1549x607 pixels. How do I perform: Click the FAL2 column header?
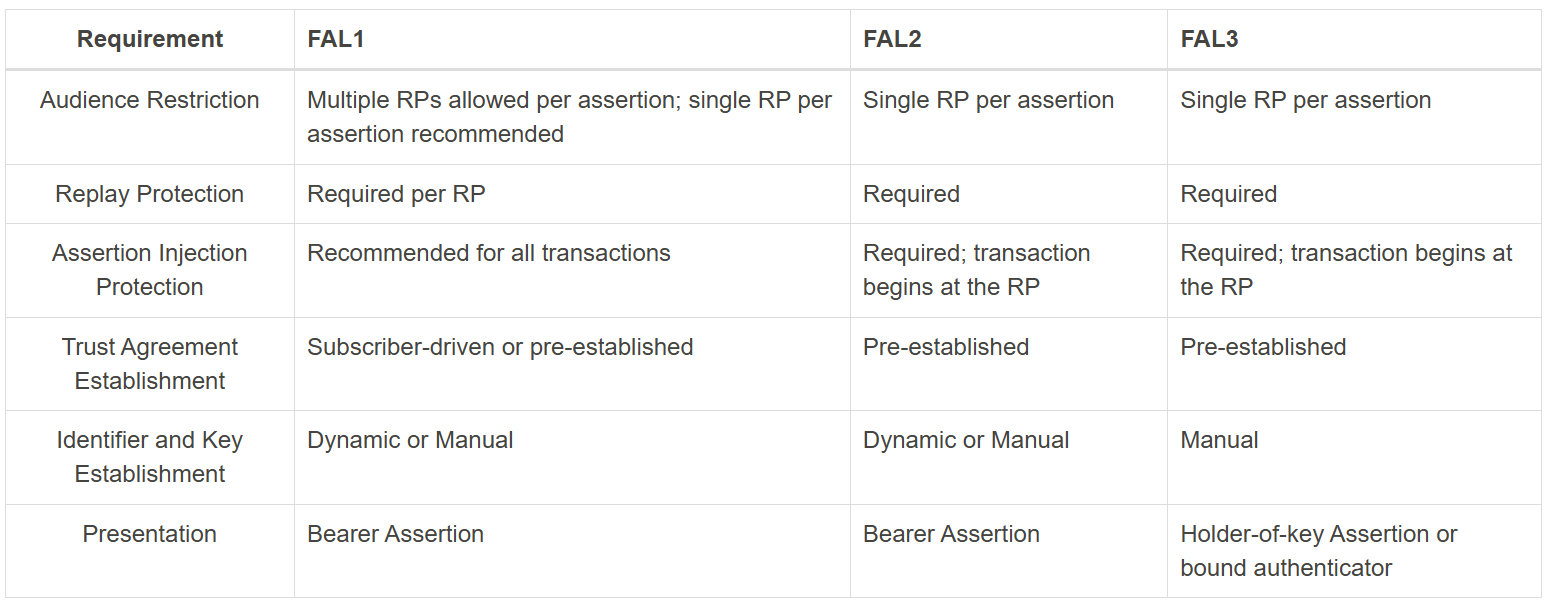892,39
